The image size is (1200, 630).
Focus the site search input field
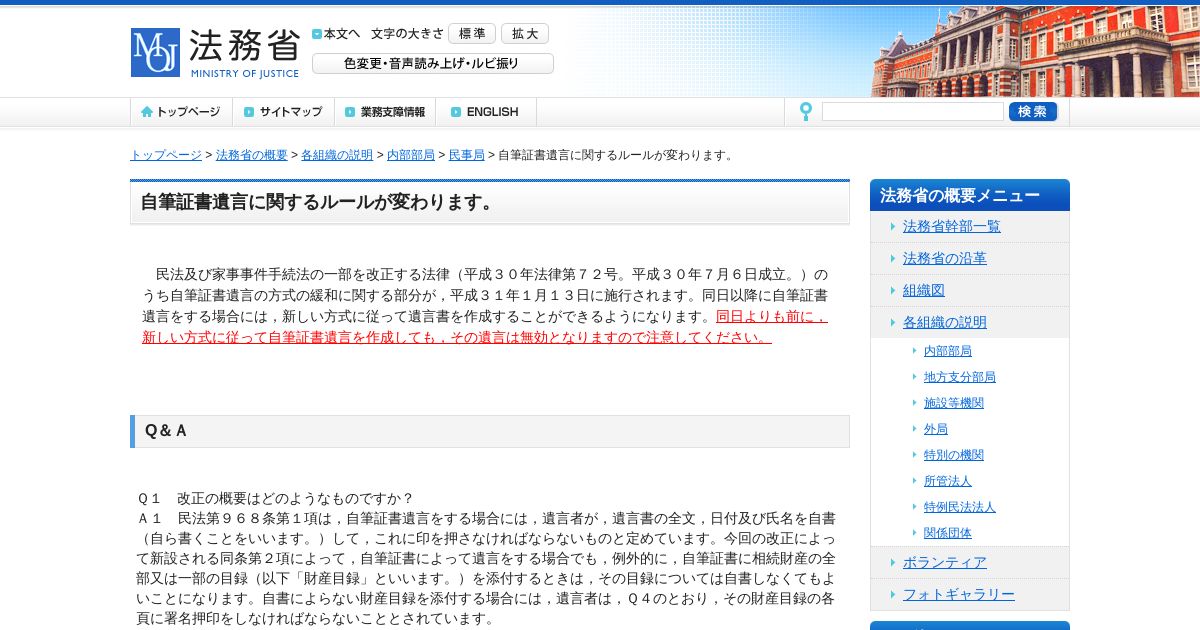click(913, 112)
